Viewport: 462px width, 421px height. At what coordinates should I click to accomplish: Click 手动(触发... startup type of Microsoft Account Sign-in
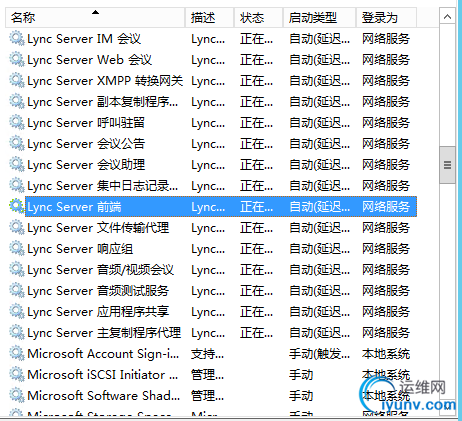tap(319, 354)
